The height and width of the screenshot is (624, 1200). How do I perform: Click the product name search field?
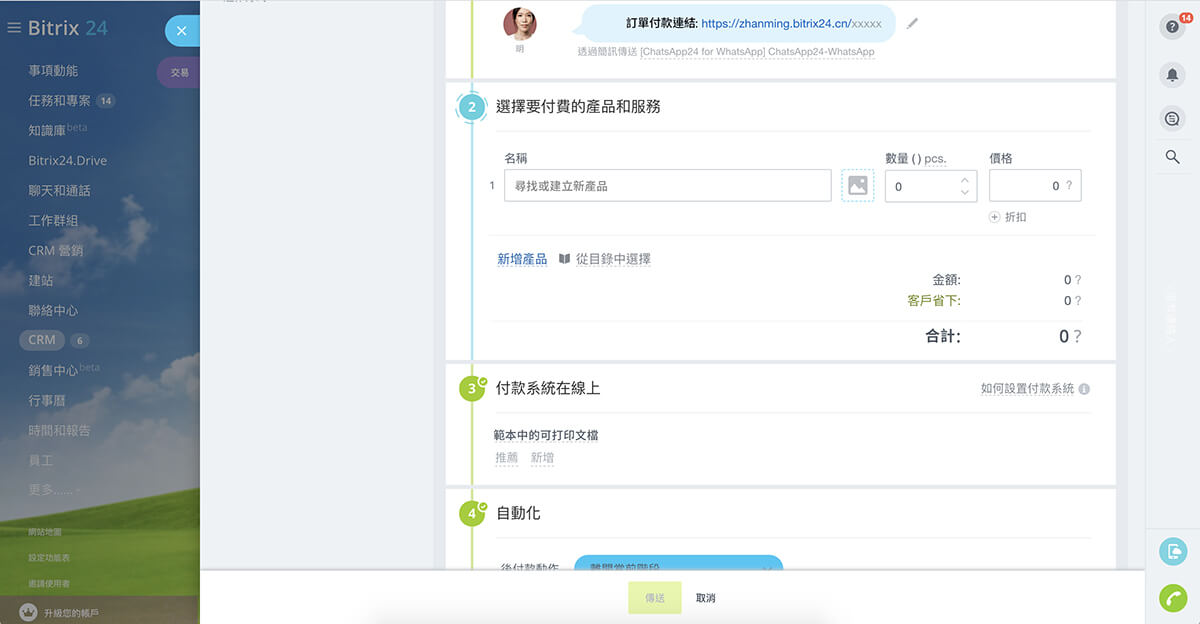pos(668,186)
